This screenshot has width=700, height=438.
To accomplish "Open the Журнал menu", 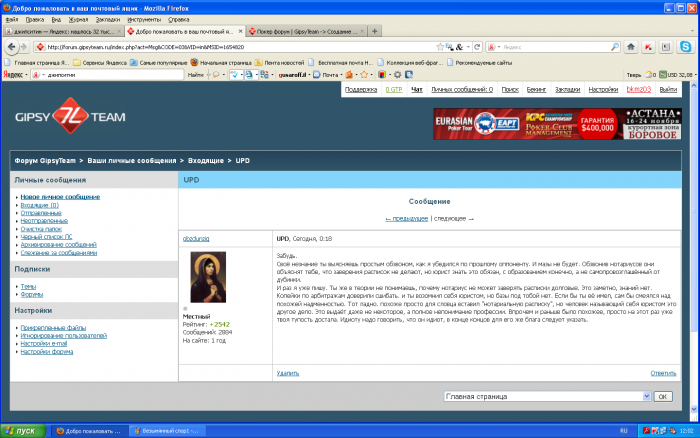I will (78, 20).
